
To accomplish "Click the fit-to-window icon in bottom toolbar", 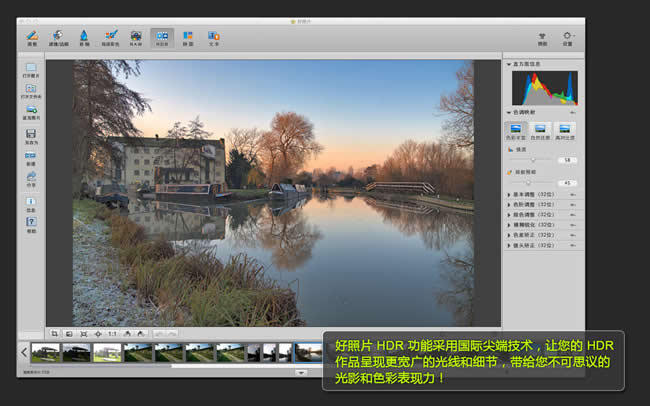I will 84,333.
